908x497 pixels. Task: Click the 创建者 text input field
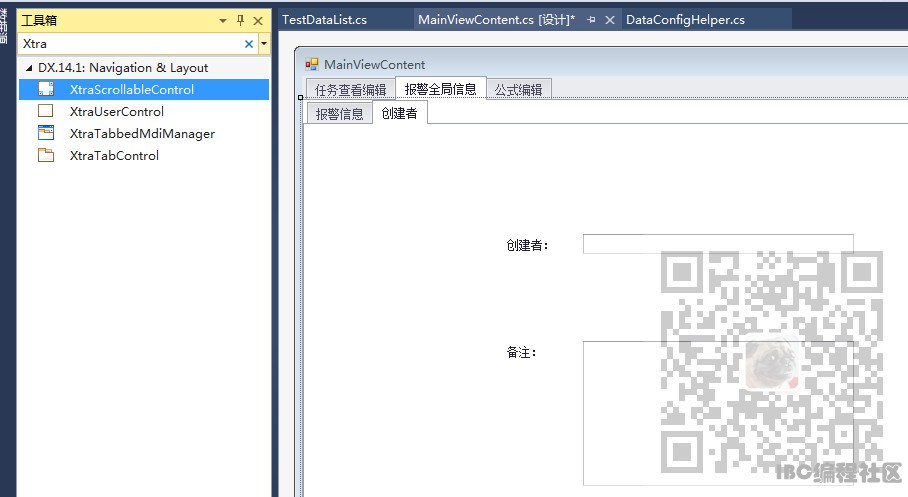tap(718, 244)
